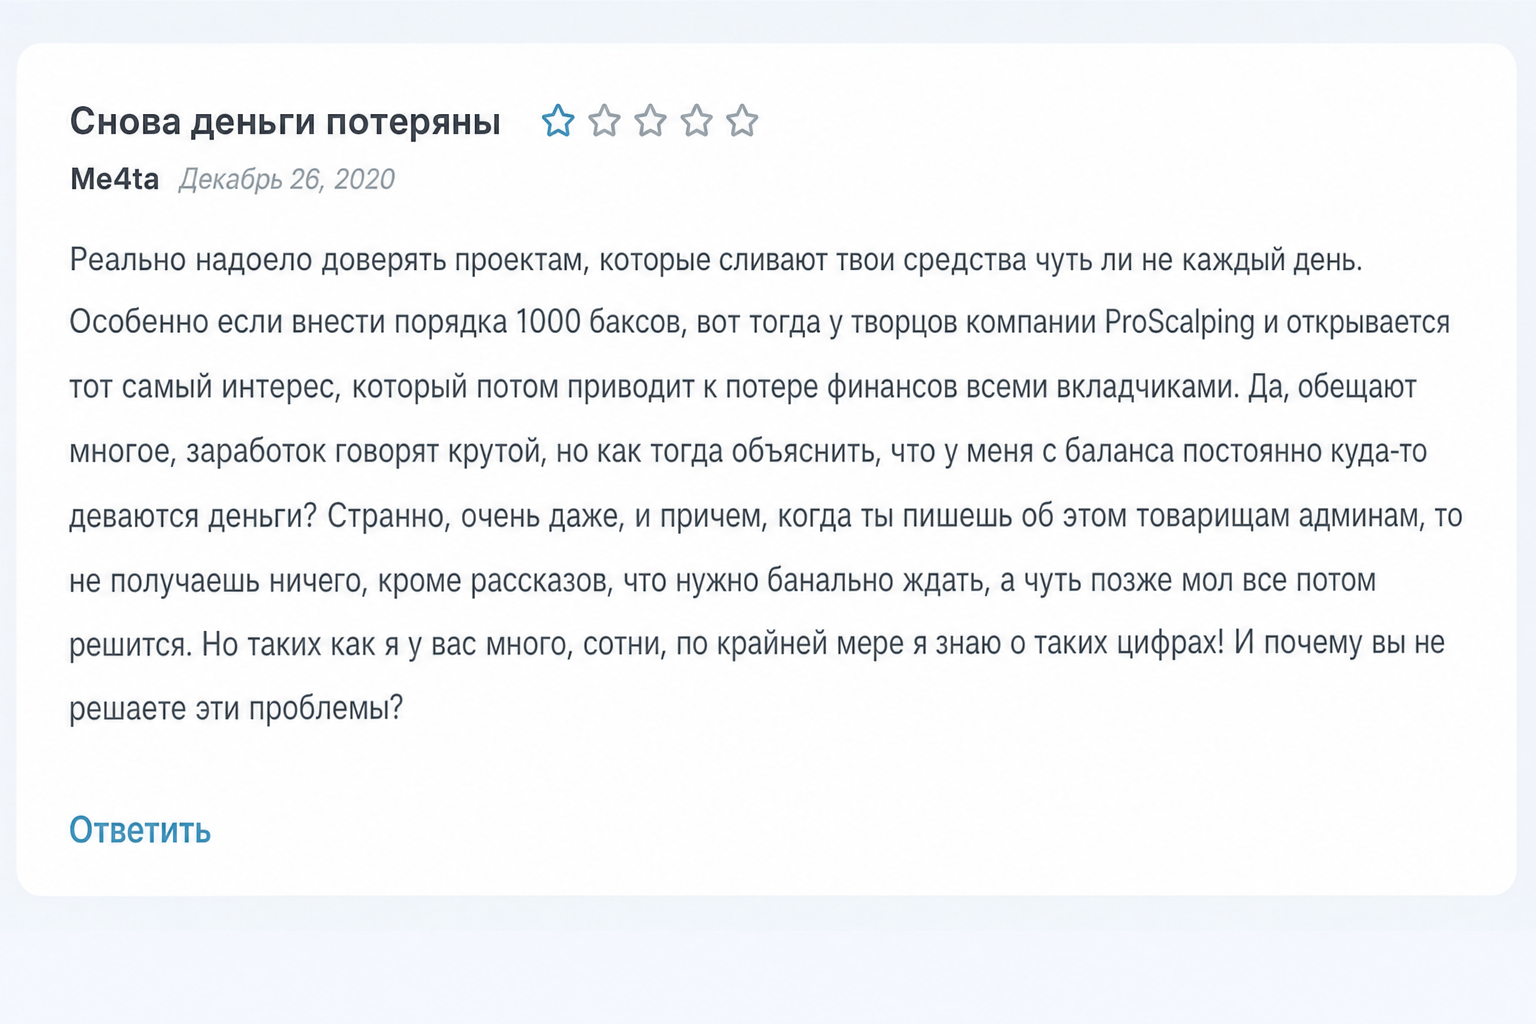This screenshot has width=1536, height=1024.
Task: Click the date Декабрь 26, 2020
Action: pos(287,179)
